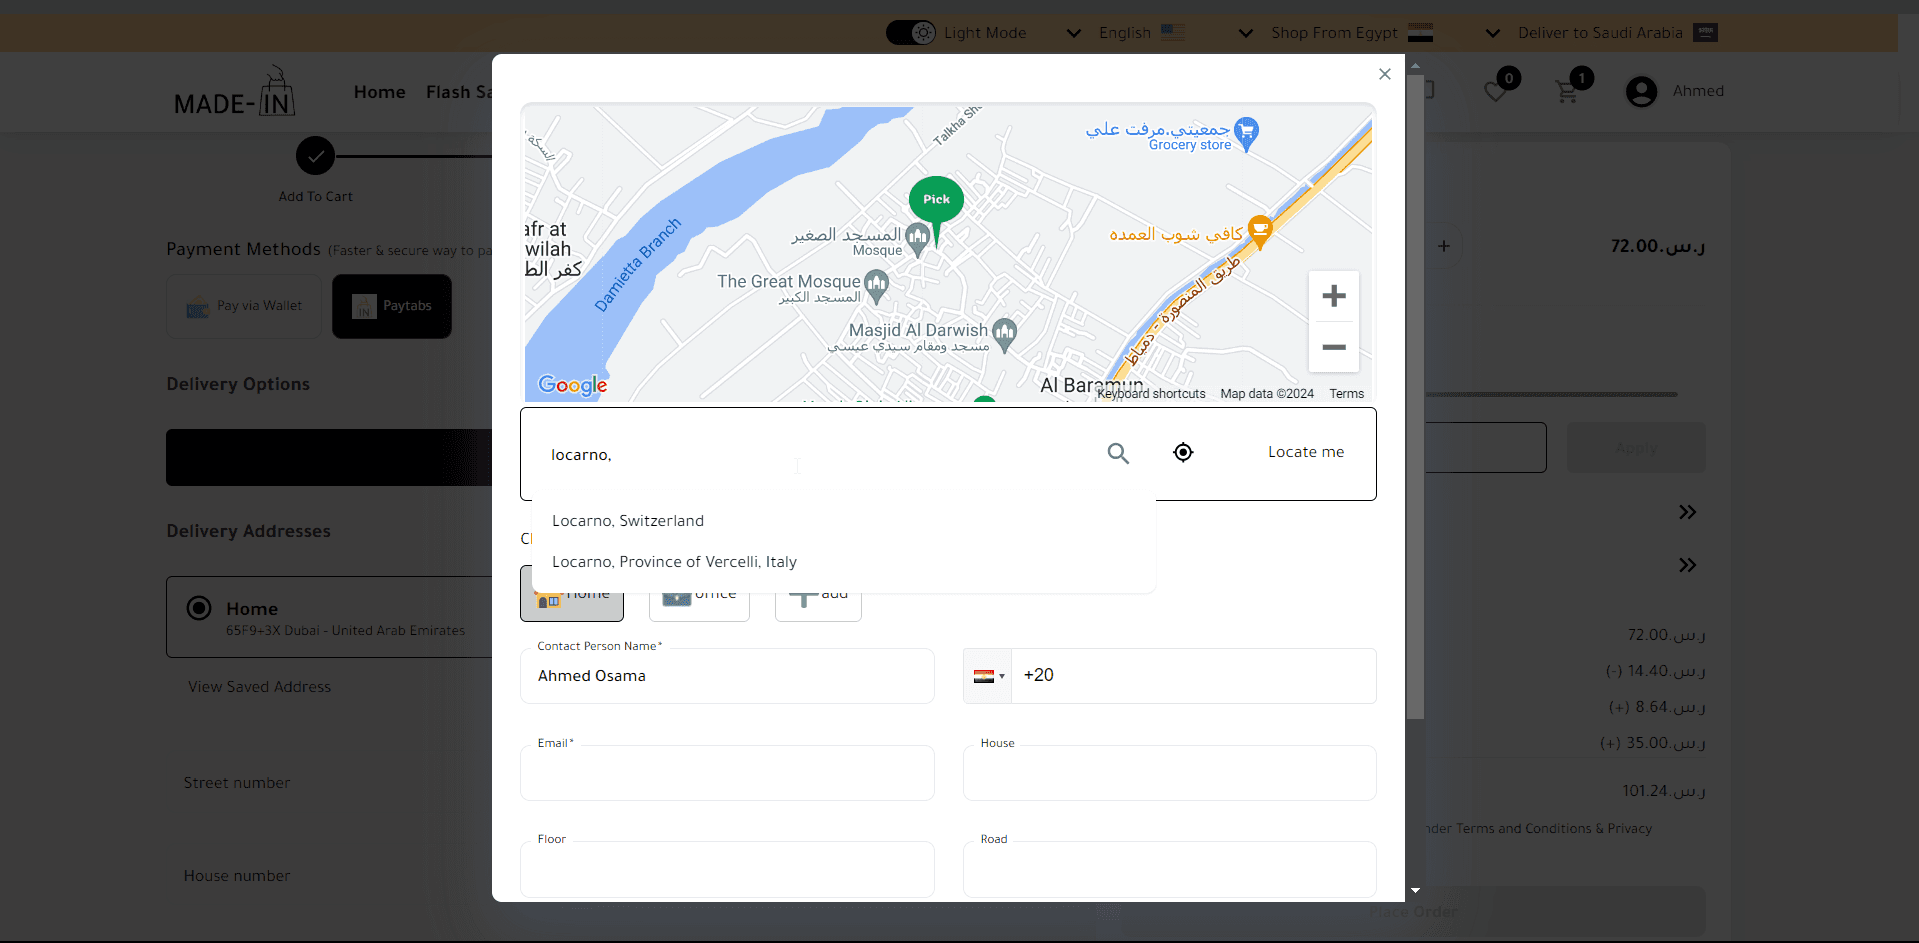The height and width of the screenshot is (943, 1919).
Task: Open the phone country code flag dropdown
Action: (x=988, y=676)
